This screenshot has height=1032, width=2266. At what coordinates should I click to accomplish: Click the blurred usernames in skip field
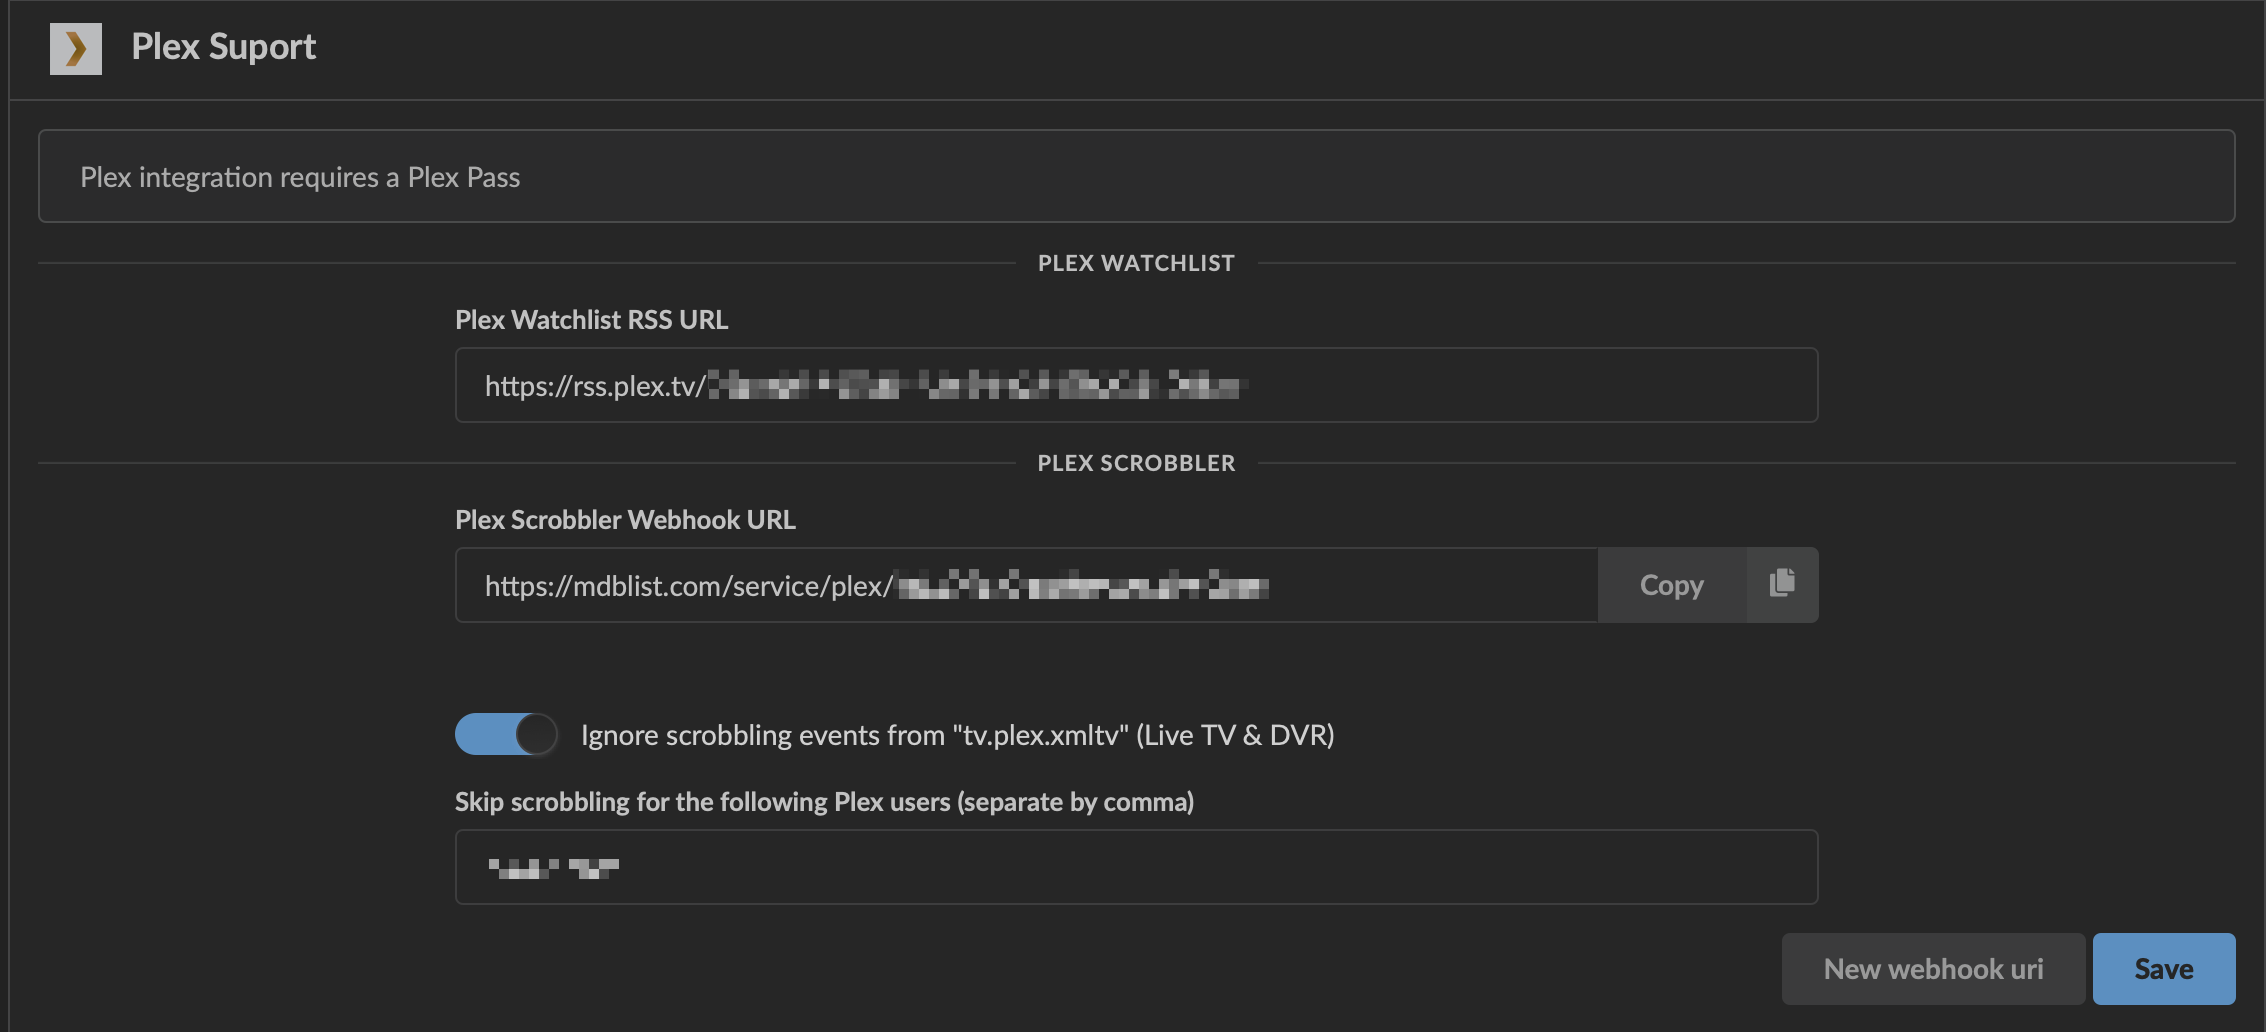click(x=553, y=868)
